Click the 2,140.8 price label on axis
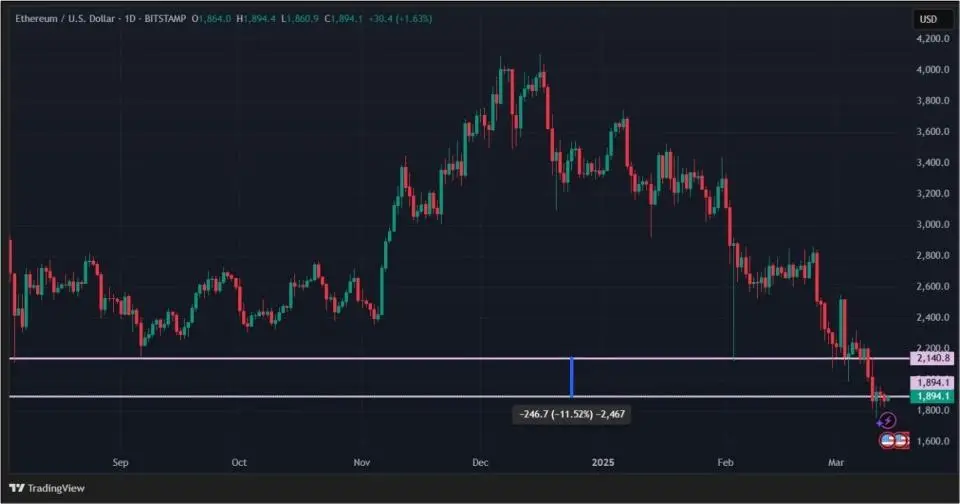This screenshot has height=504, width=960. (x=931, y=358)
